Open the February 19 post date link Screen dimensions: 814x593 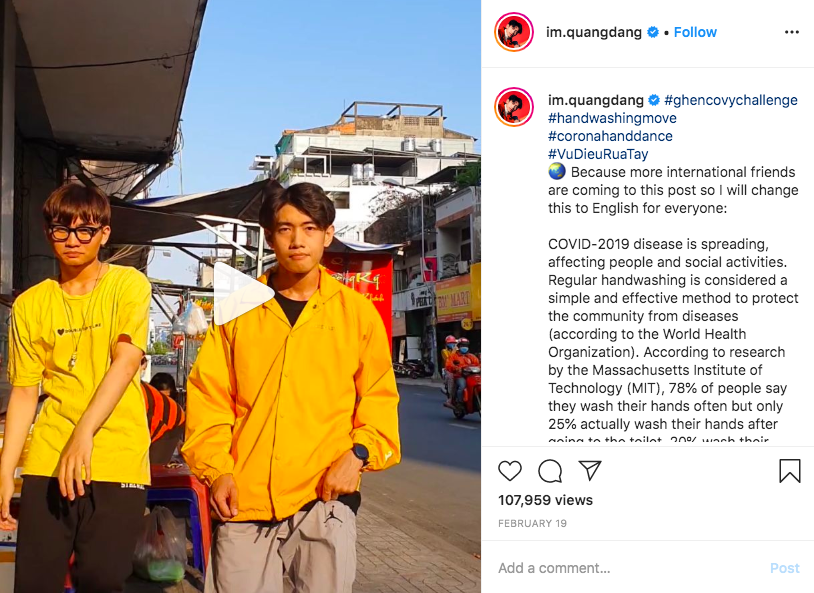click(x=532, y=523)
